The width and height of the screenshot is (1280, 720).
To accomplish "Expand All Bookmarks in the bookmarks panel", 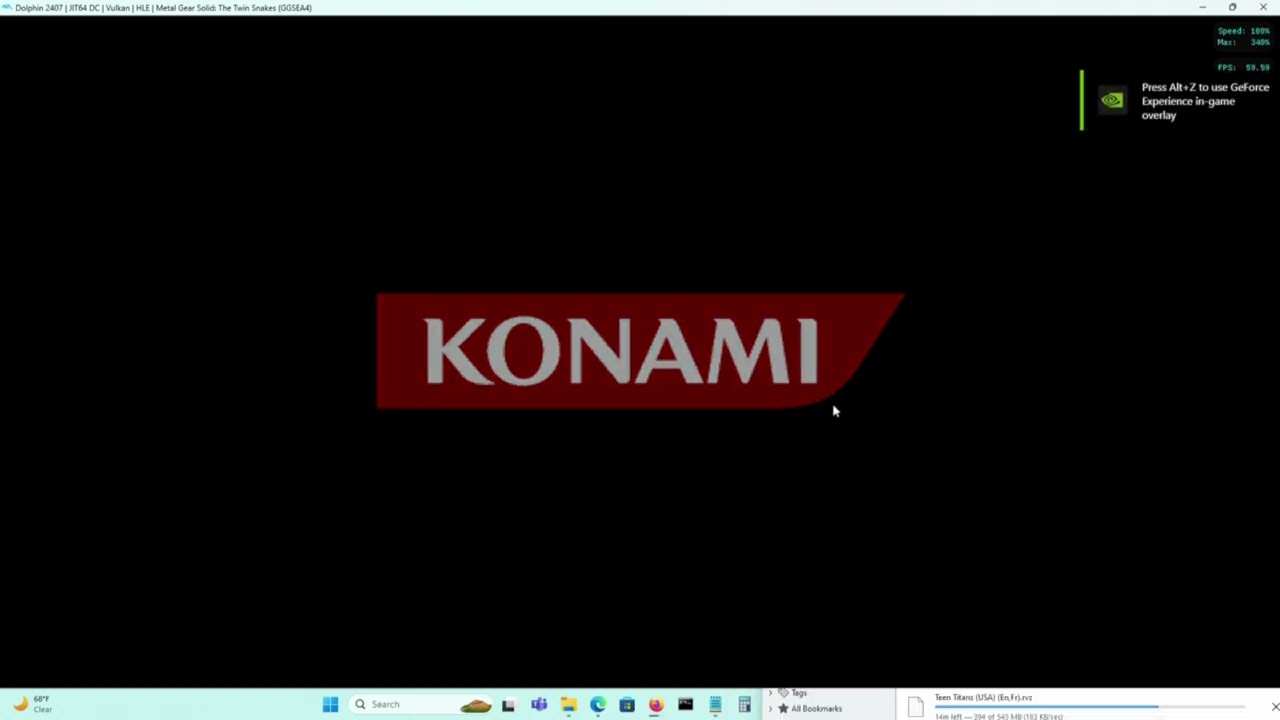I will click(x=770, y=708).
